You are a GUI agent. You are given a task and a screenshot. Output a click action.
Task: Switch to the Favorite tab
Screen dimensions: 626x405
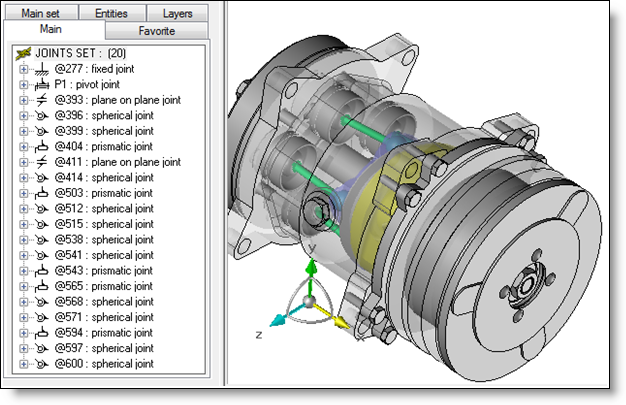(x=156, y=31)
